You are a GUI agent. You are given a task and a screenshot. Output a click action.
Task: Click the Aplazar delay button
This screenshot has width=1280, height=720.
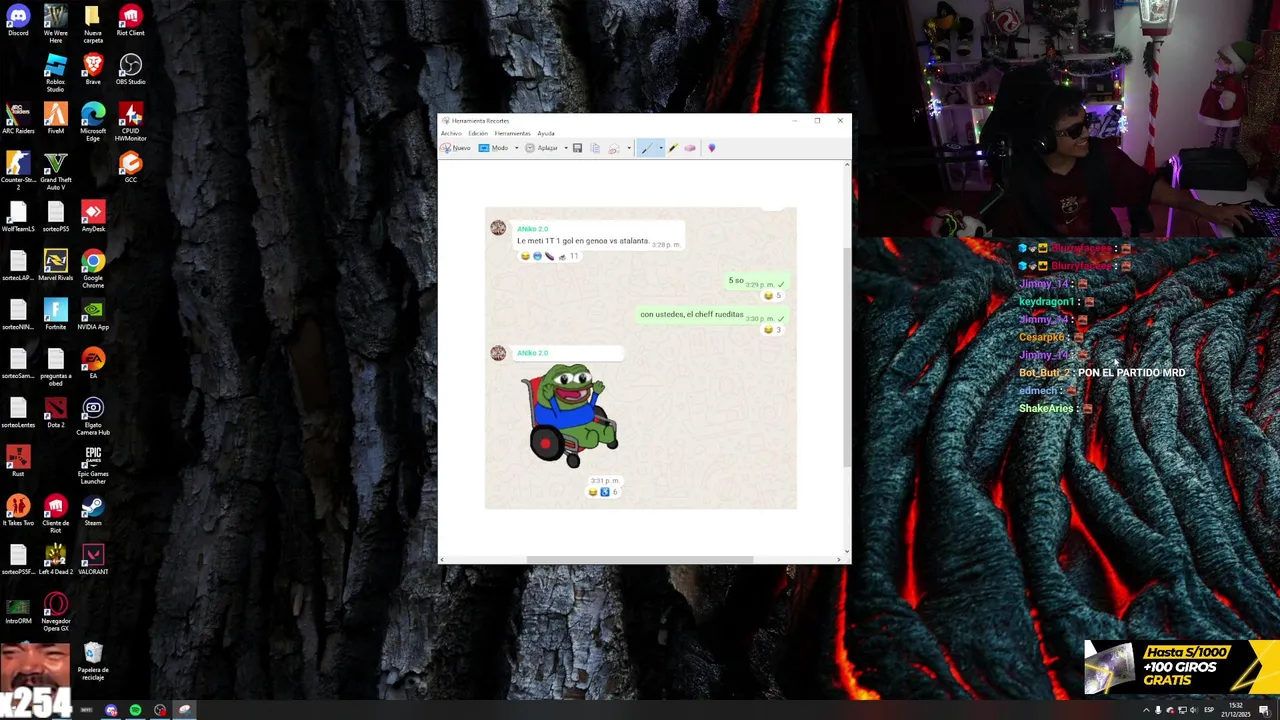click(541, 148)
